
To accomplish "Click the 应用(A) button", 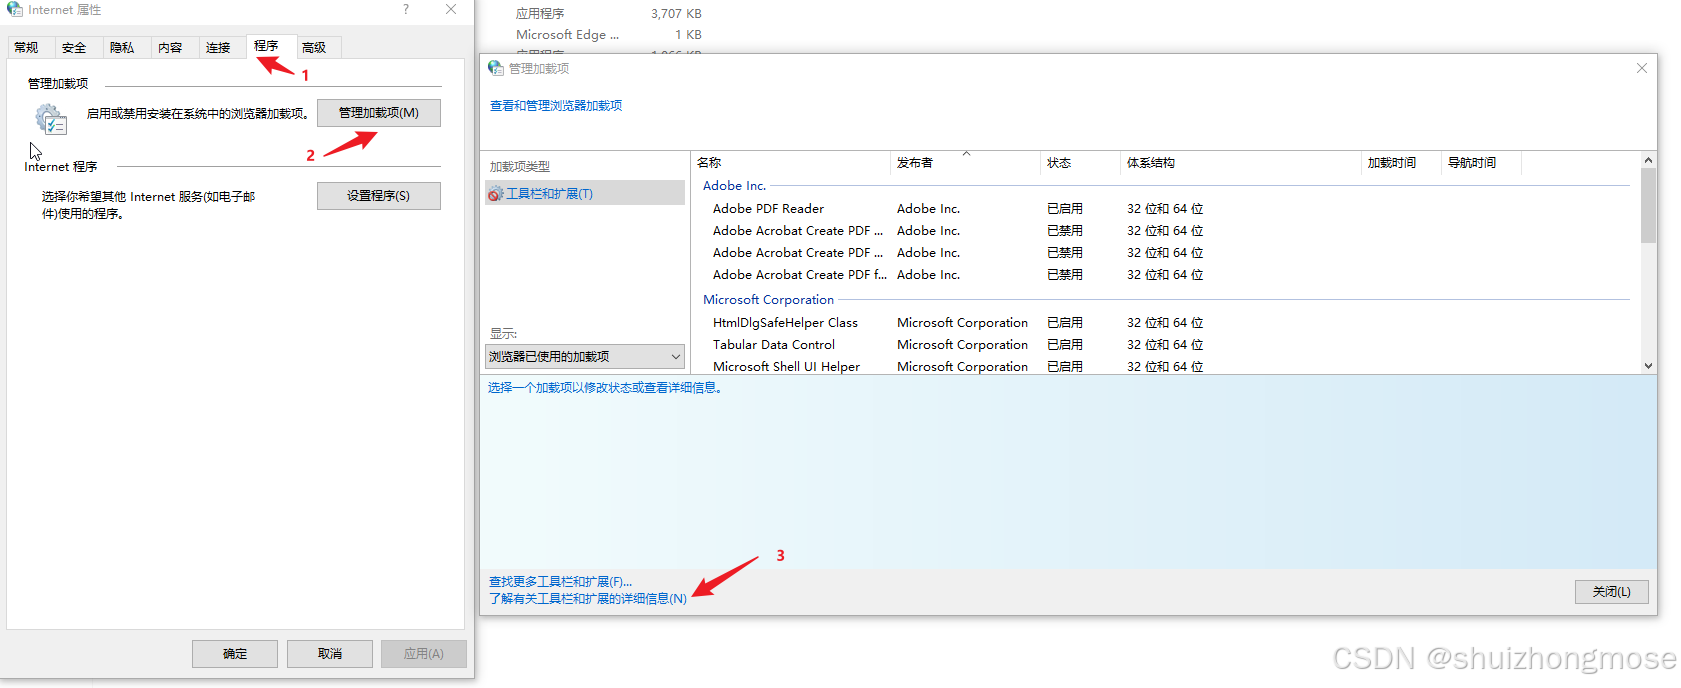I will click(x=424, y=654).
